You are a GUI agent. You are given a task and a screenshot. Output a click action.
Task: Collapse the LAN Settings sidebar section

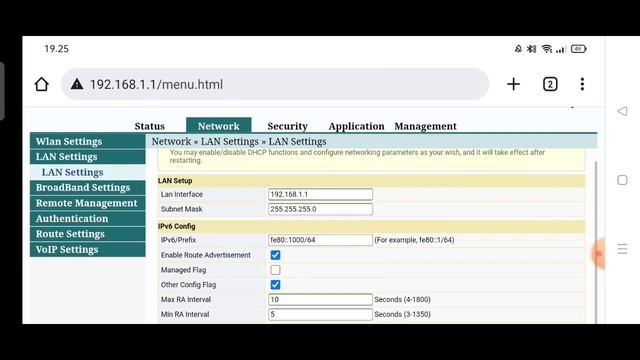click(88, 157)
